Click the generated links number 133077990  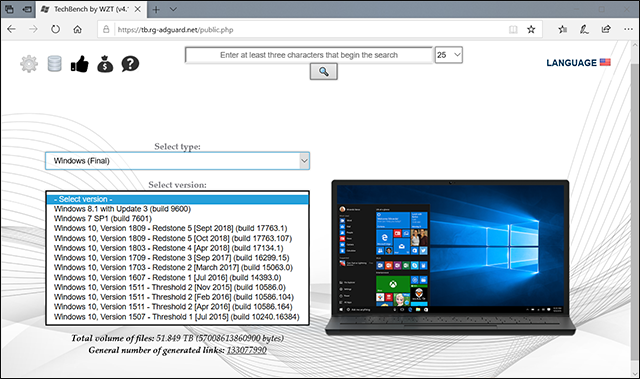pos(247,350)
